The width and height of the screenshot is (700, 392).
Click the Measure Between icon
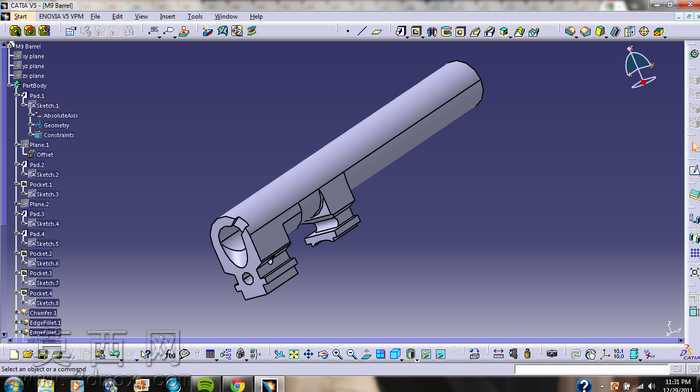pyautogui.click(x=498, y=354)
